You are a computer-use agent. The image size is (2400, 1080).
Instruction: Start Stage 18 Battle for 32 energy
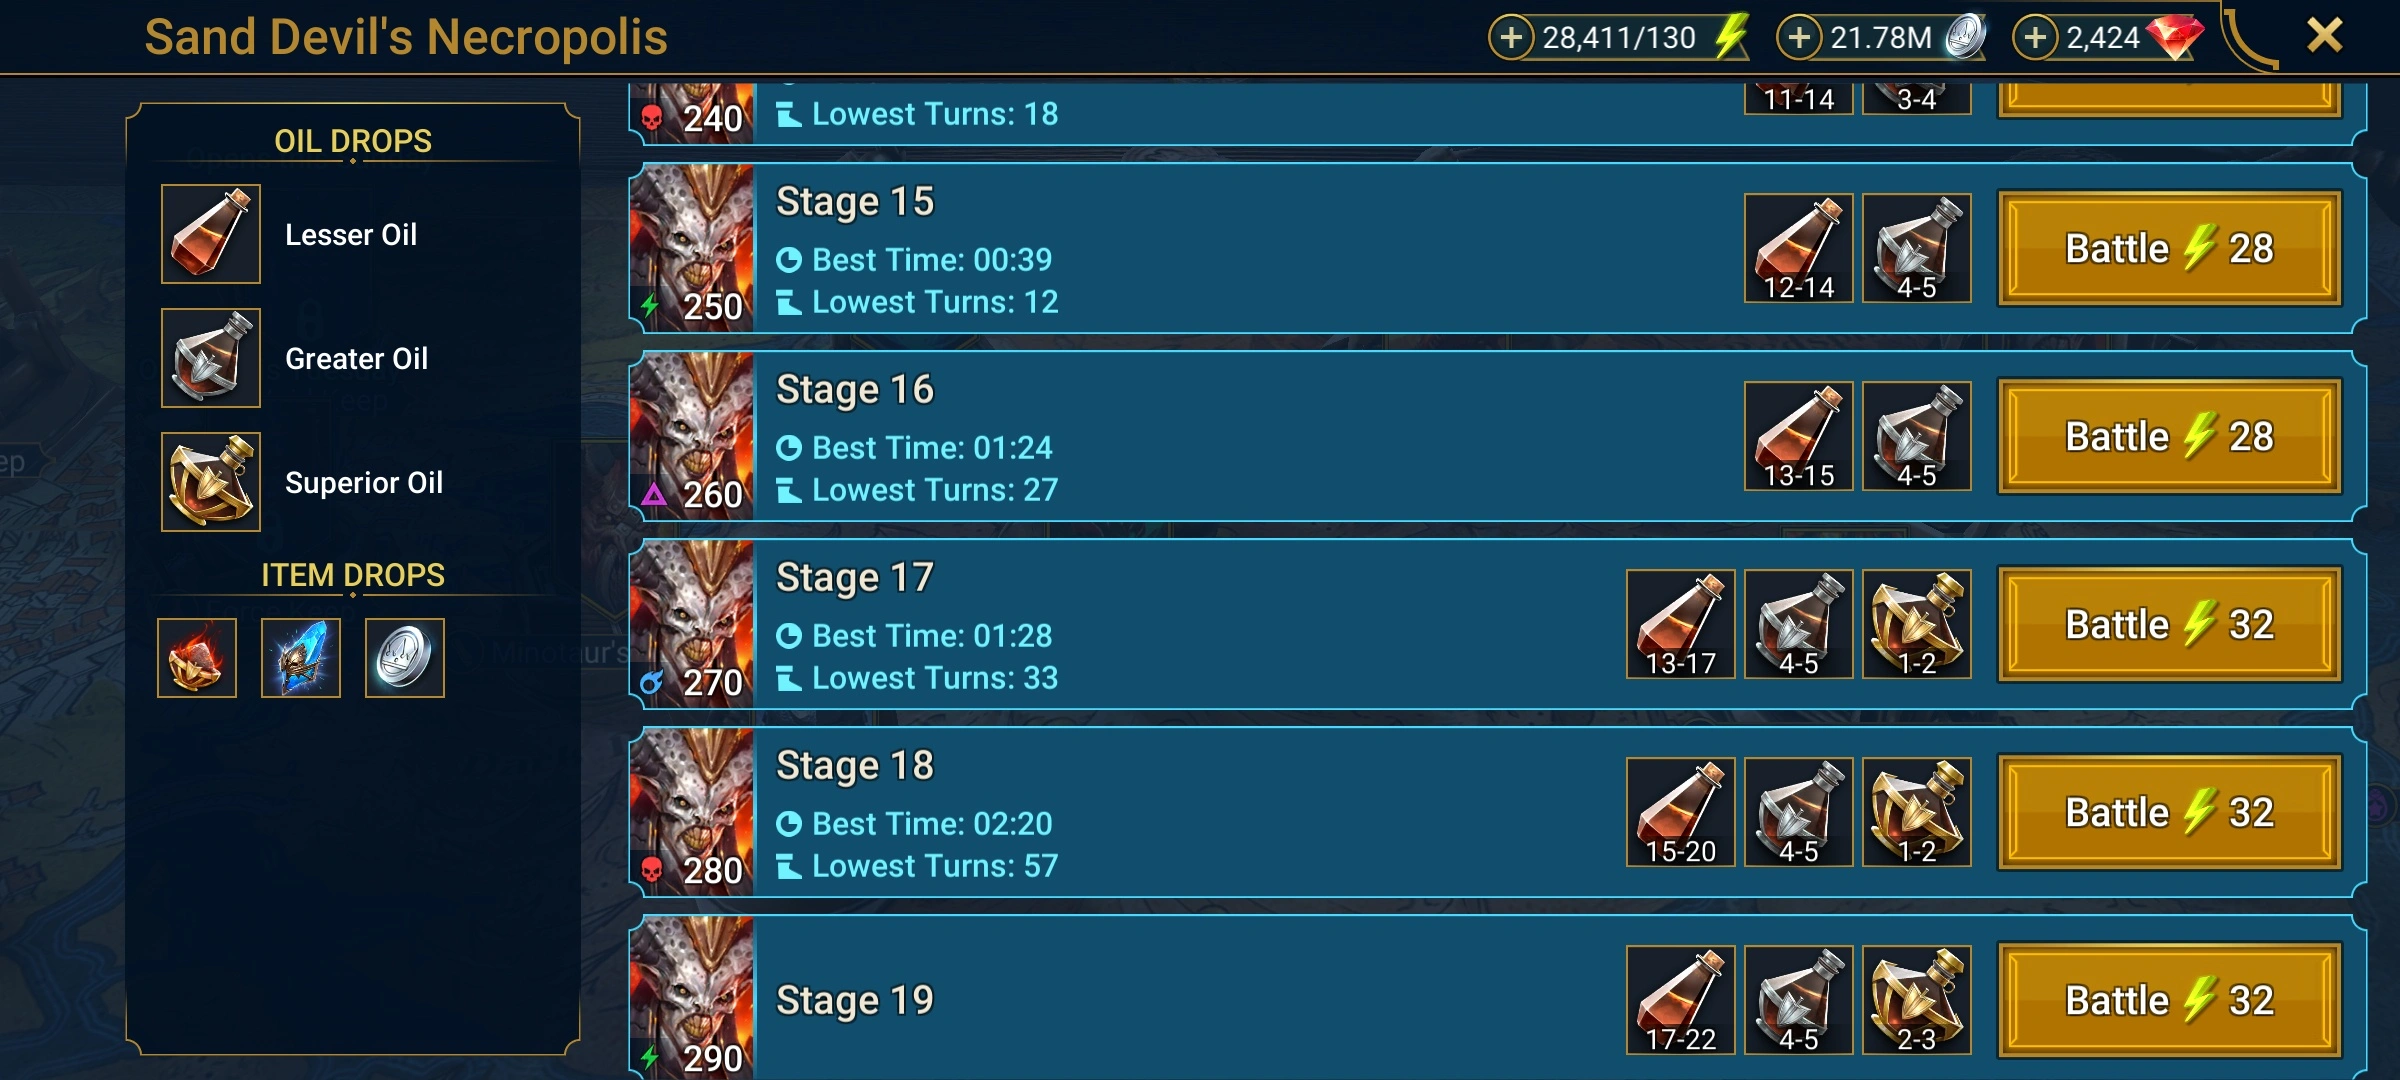2170,812
